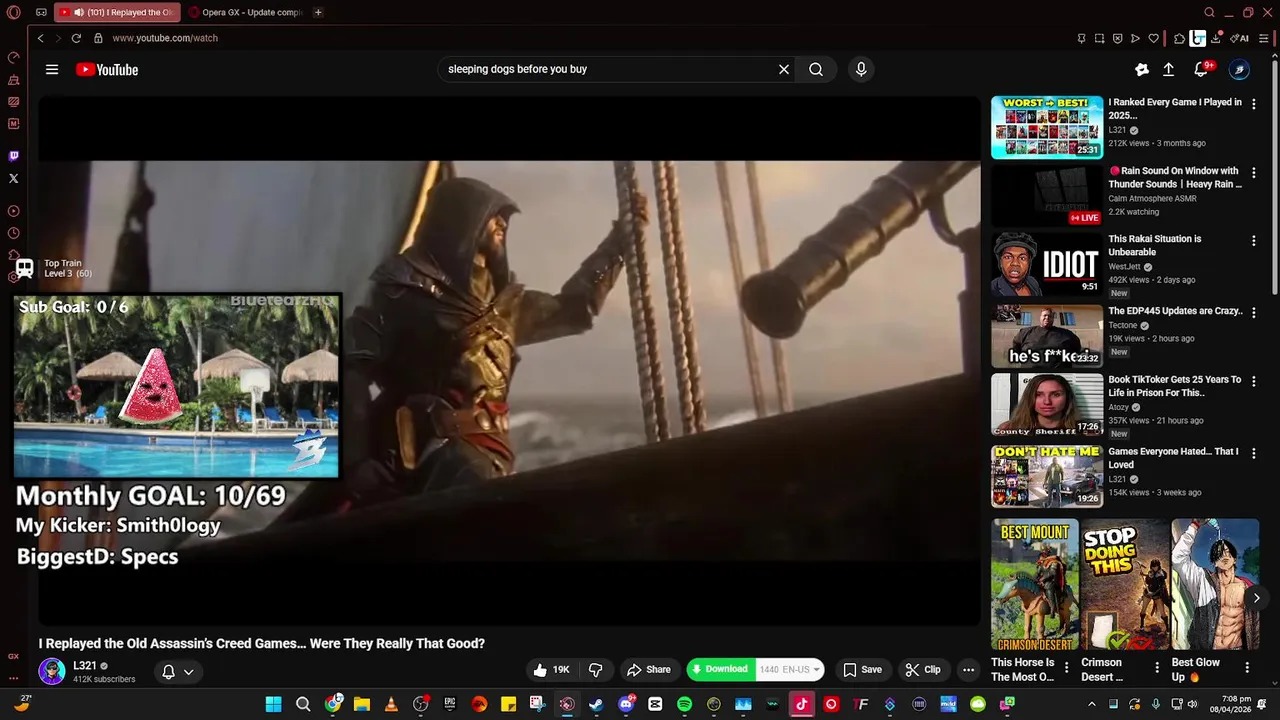The width and height of the screenshot is (1280, 720).
Task: Open the AI assistant toolbar button
Action: [1240, 39]
